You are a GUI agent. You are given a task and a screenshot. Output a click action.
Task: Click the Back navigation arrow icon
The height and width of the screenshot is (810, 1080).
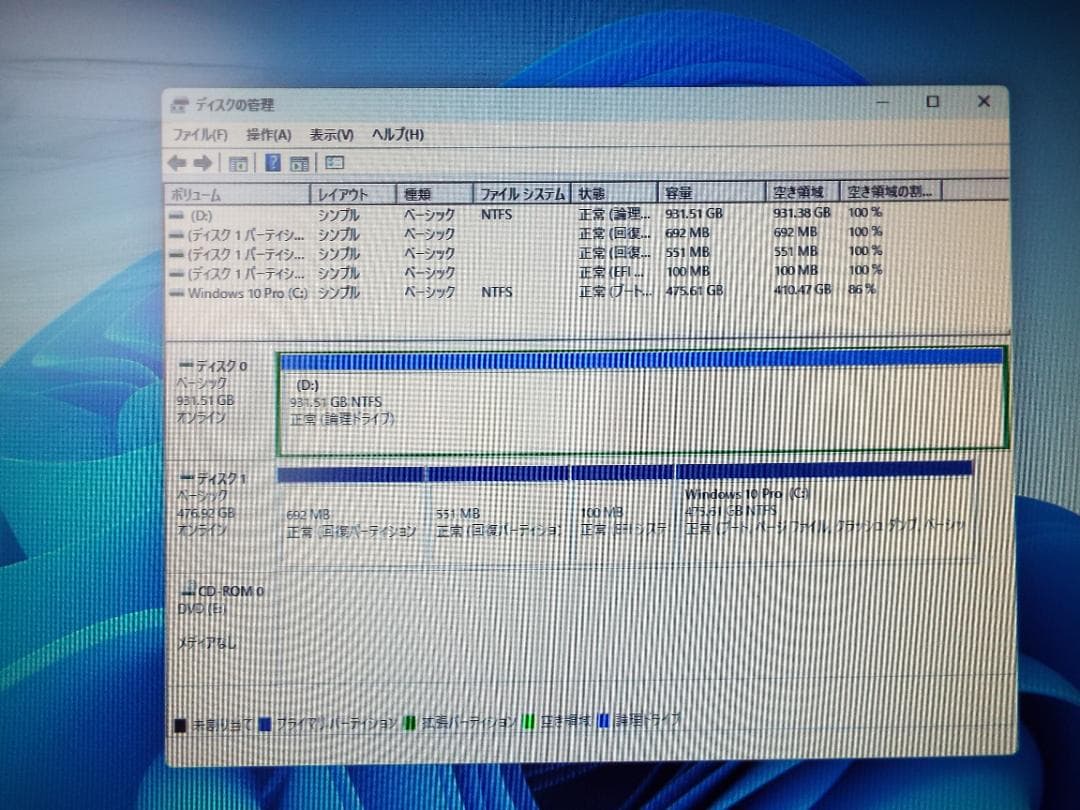[x=178, y=163]
